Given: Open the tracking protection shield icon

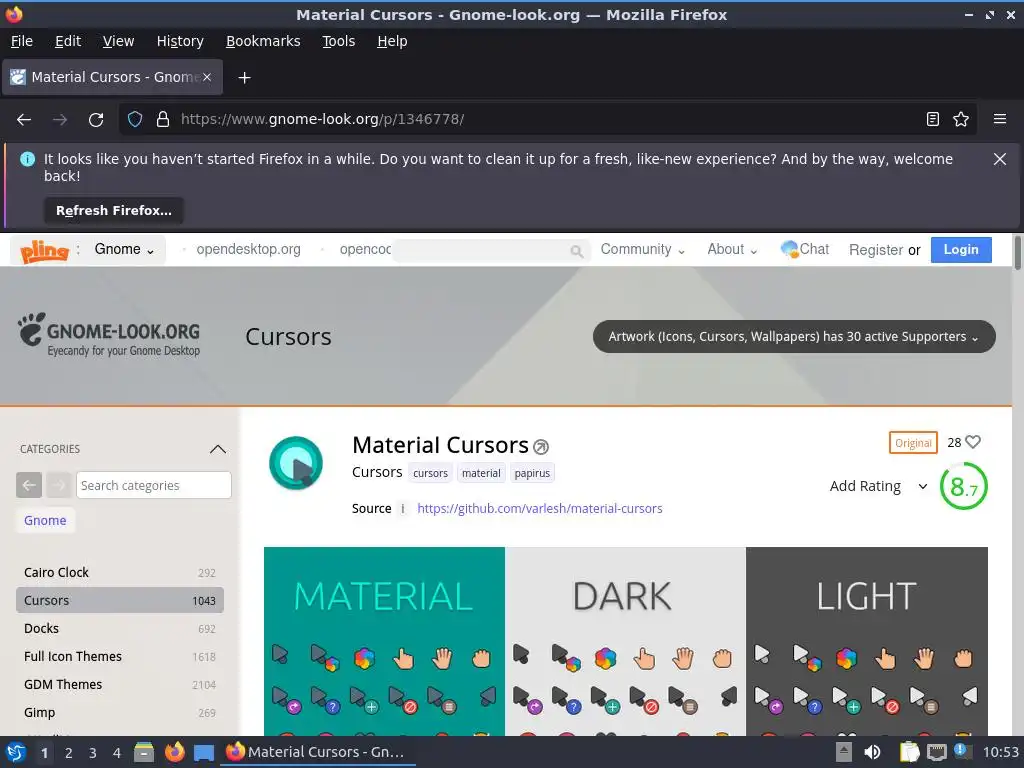Looking at the screenshot, I should coord(135,120).
